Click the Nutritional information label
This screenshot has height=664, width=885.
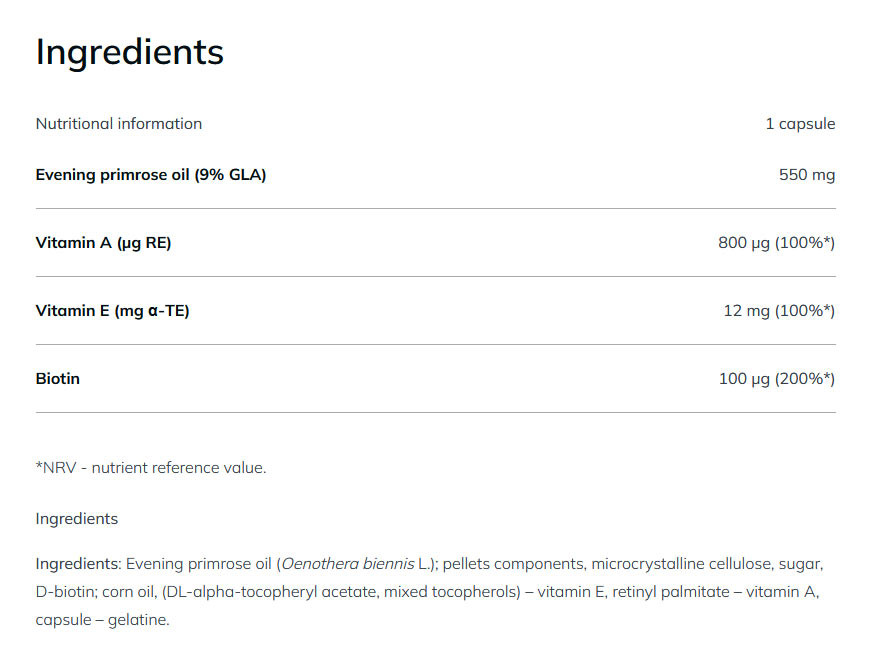[x=118, y=124]
